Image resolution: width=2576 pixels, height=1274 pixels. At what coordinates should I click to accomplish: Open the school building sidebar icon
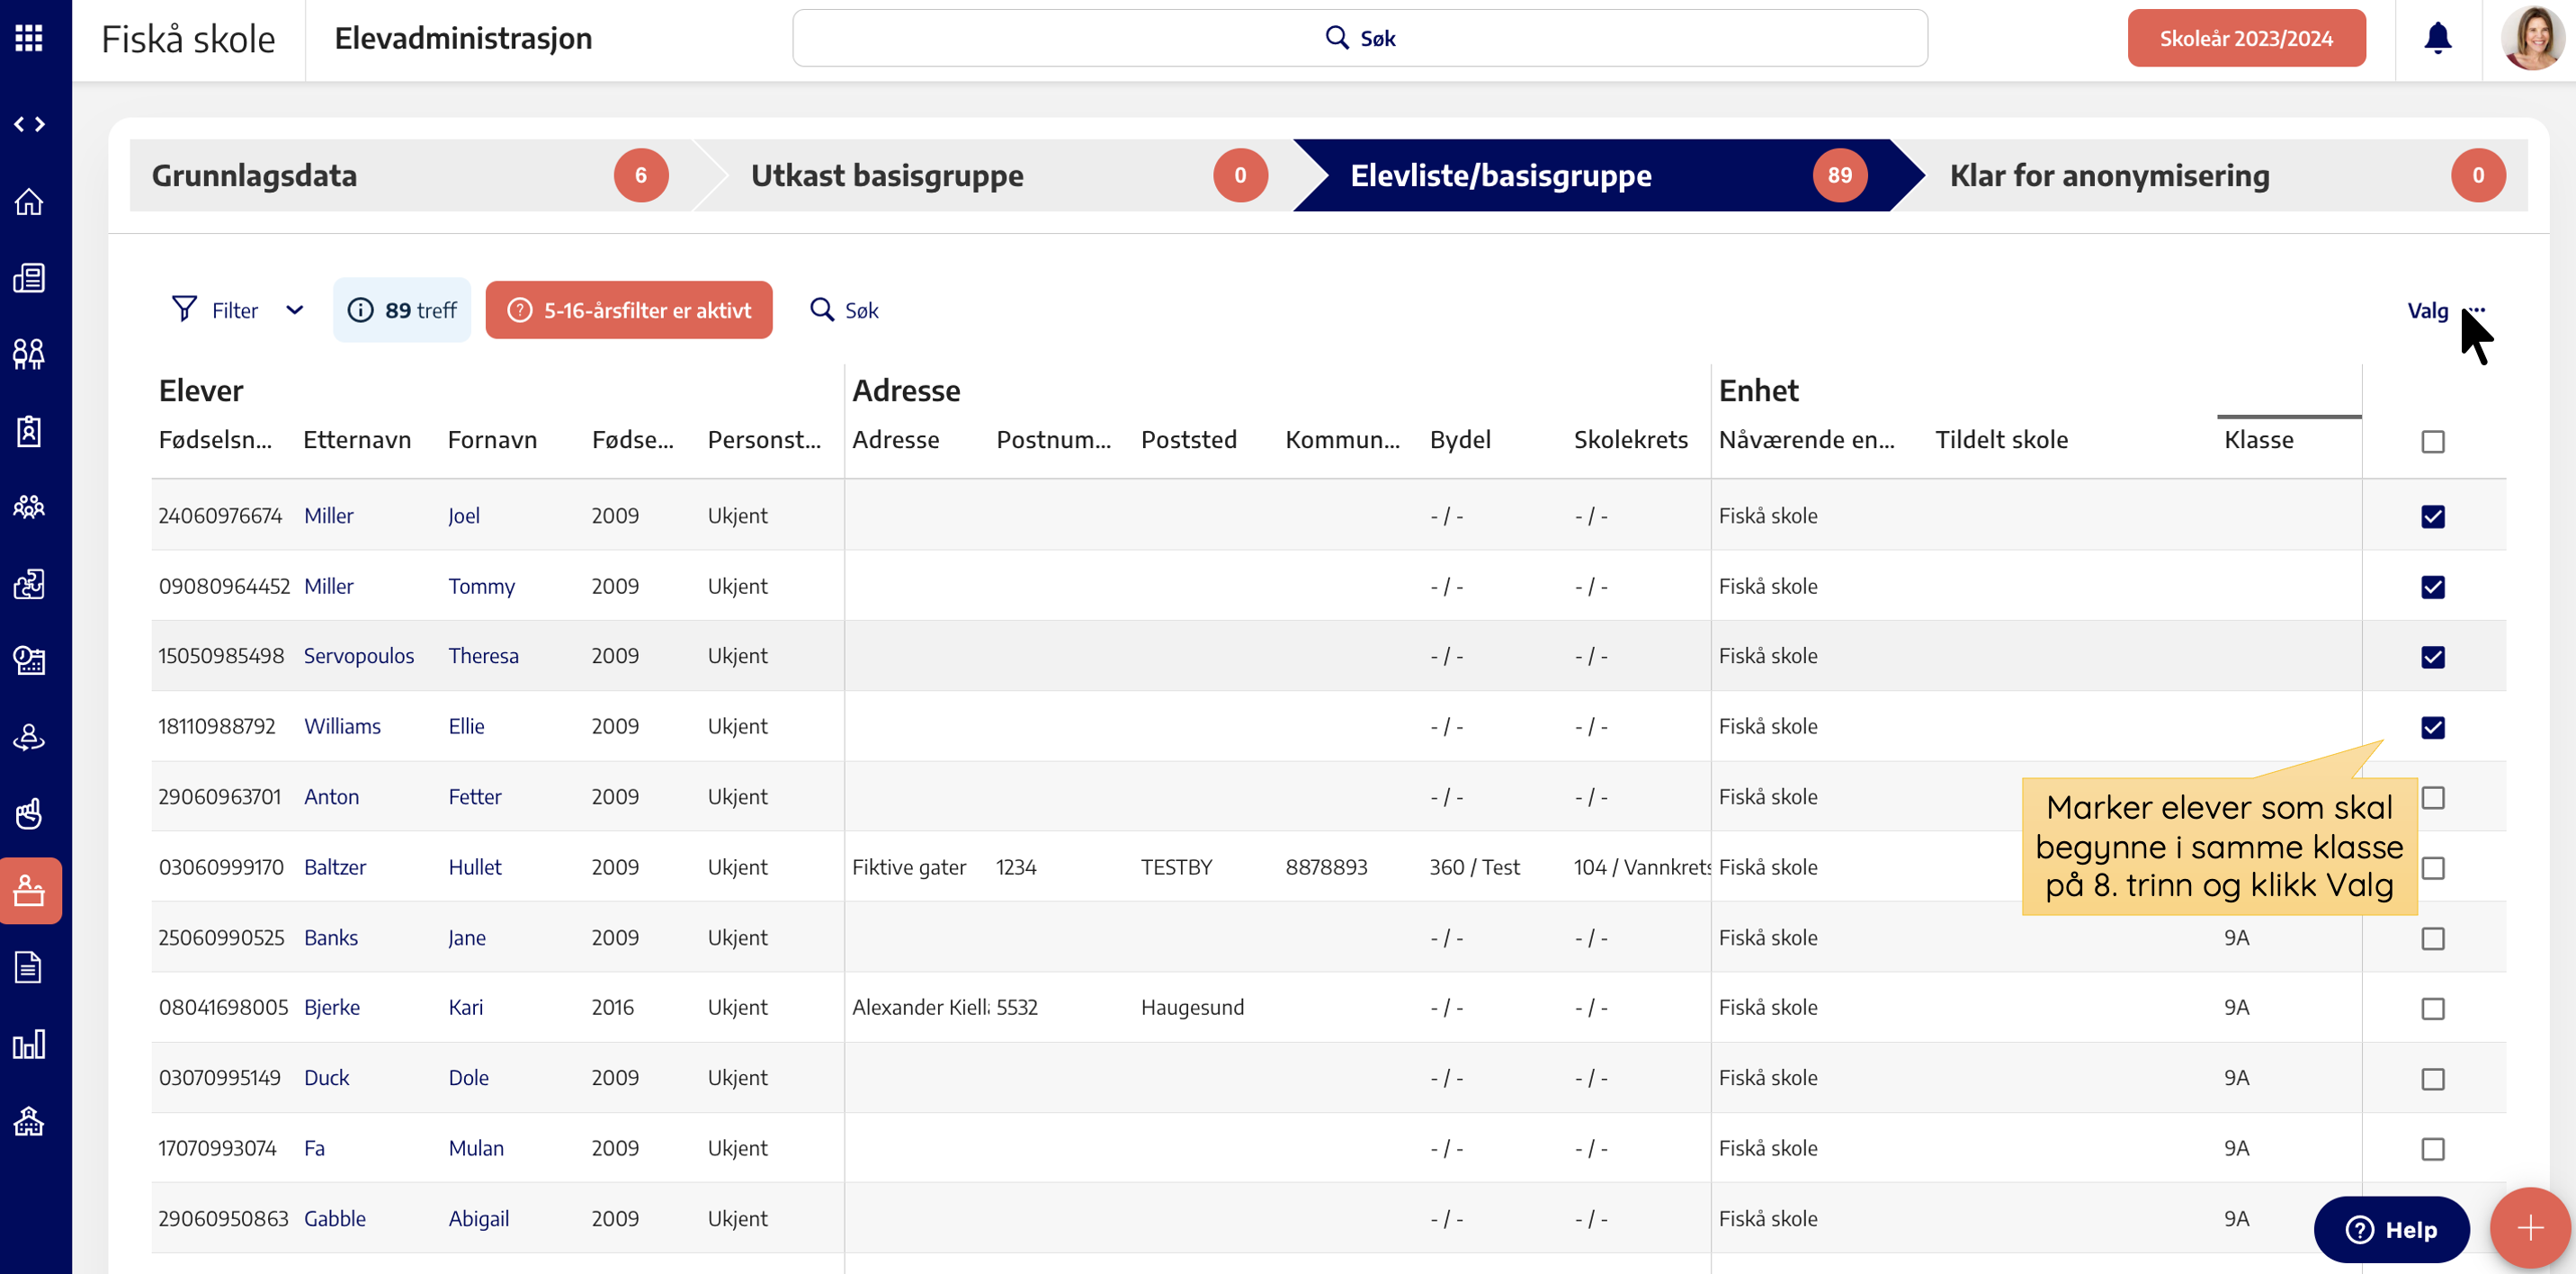point(29,1121)
